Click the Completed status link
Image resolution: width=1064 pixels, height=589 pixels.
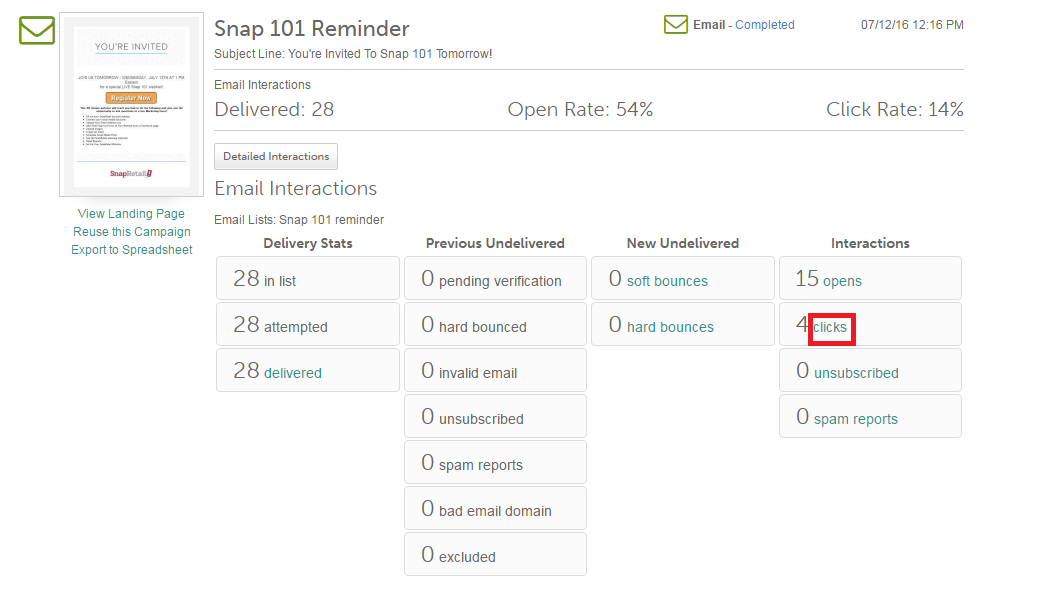coord(764,25)
